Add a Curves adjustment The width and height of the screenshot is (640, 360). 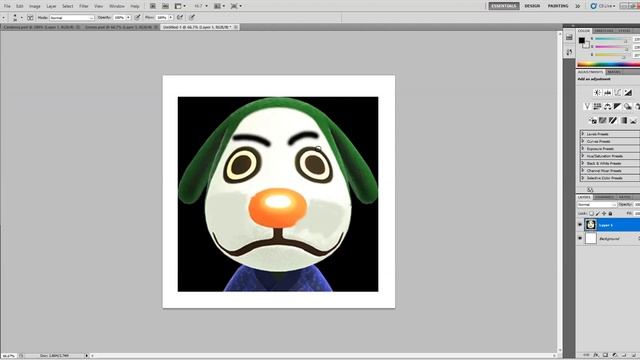click(x=618, y=93)
